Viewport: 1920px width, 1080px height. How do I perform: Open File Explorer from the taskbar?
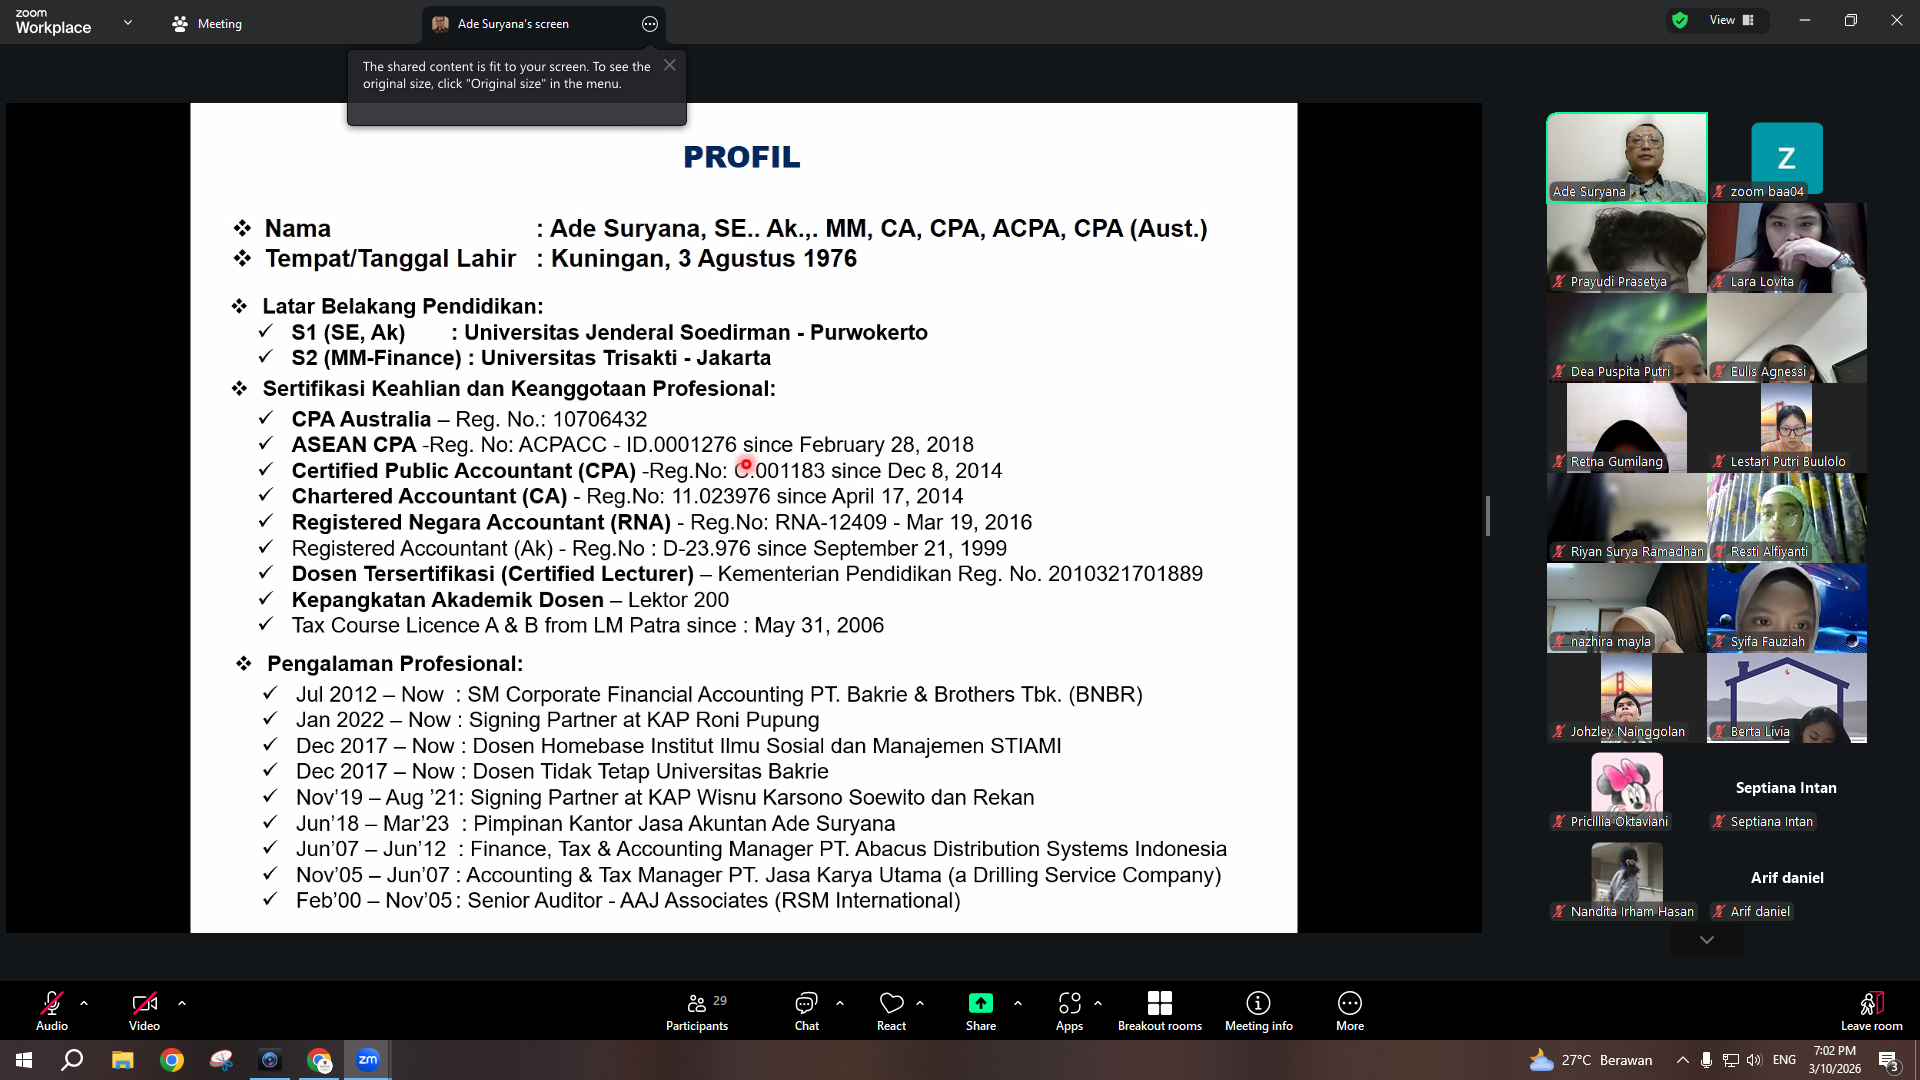[x=122, y=1060]
